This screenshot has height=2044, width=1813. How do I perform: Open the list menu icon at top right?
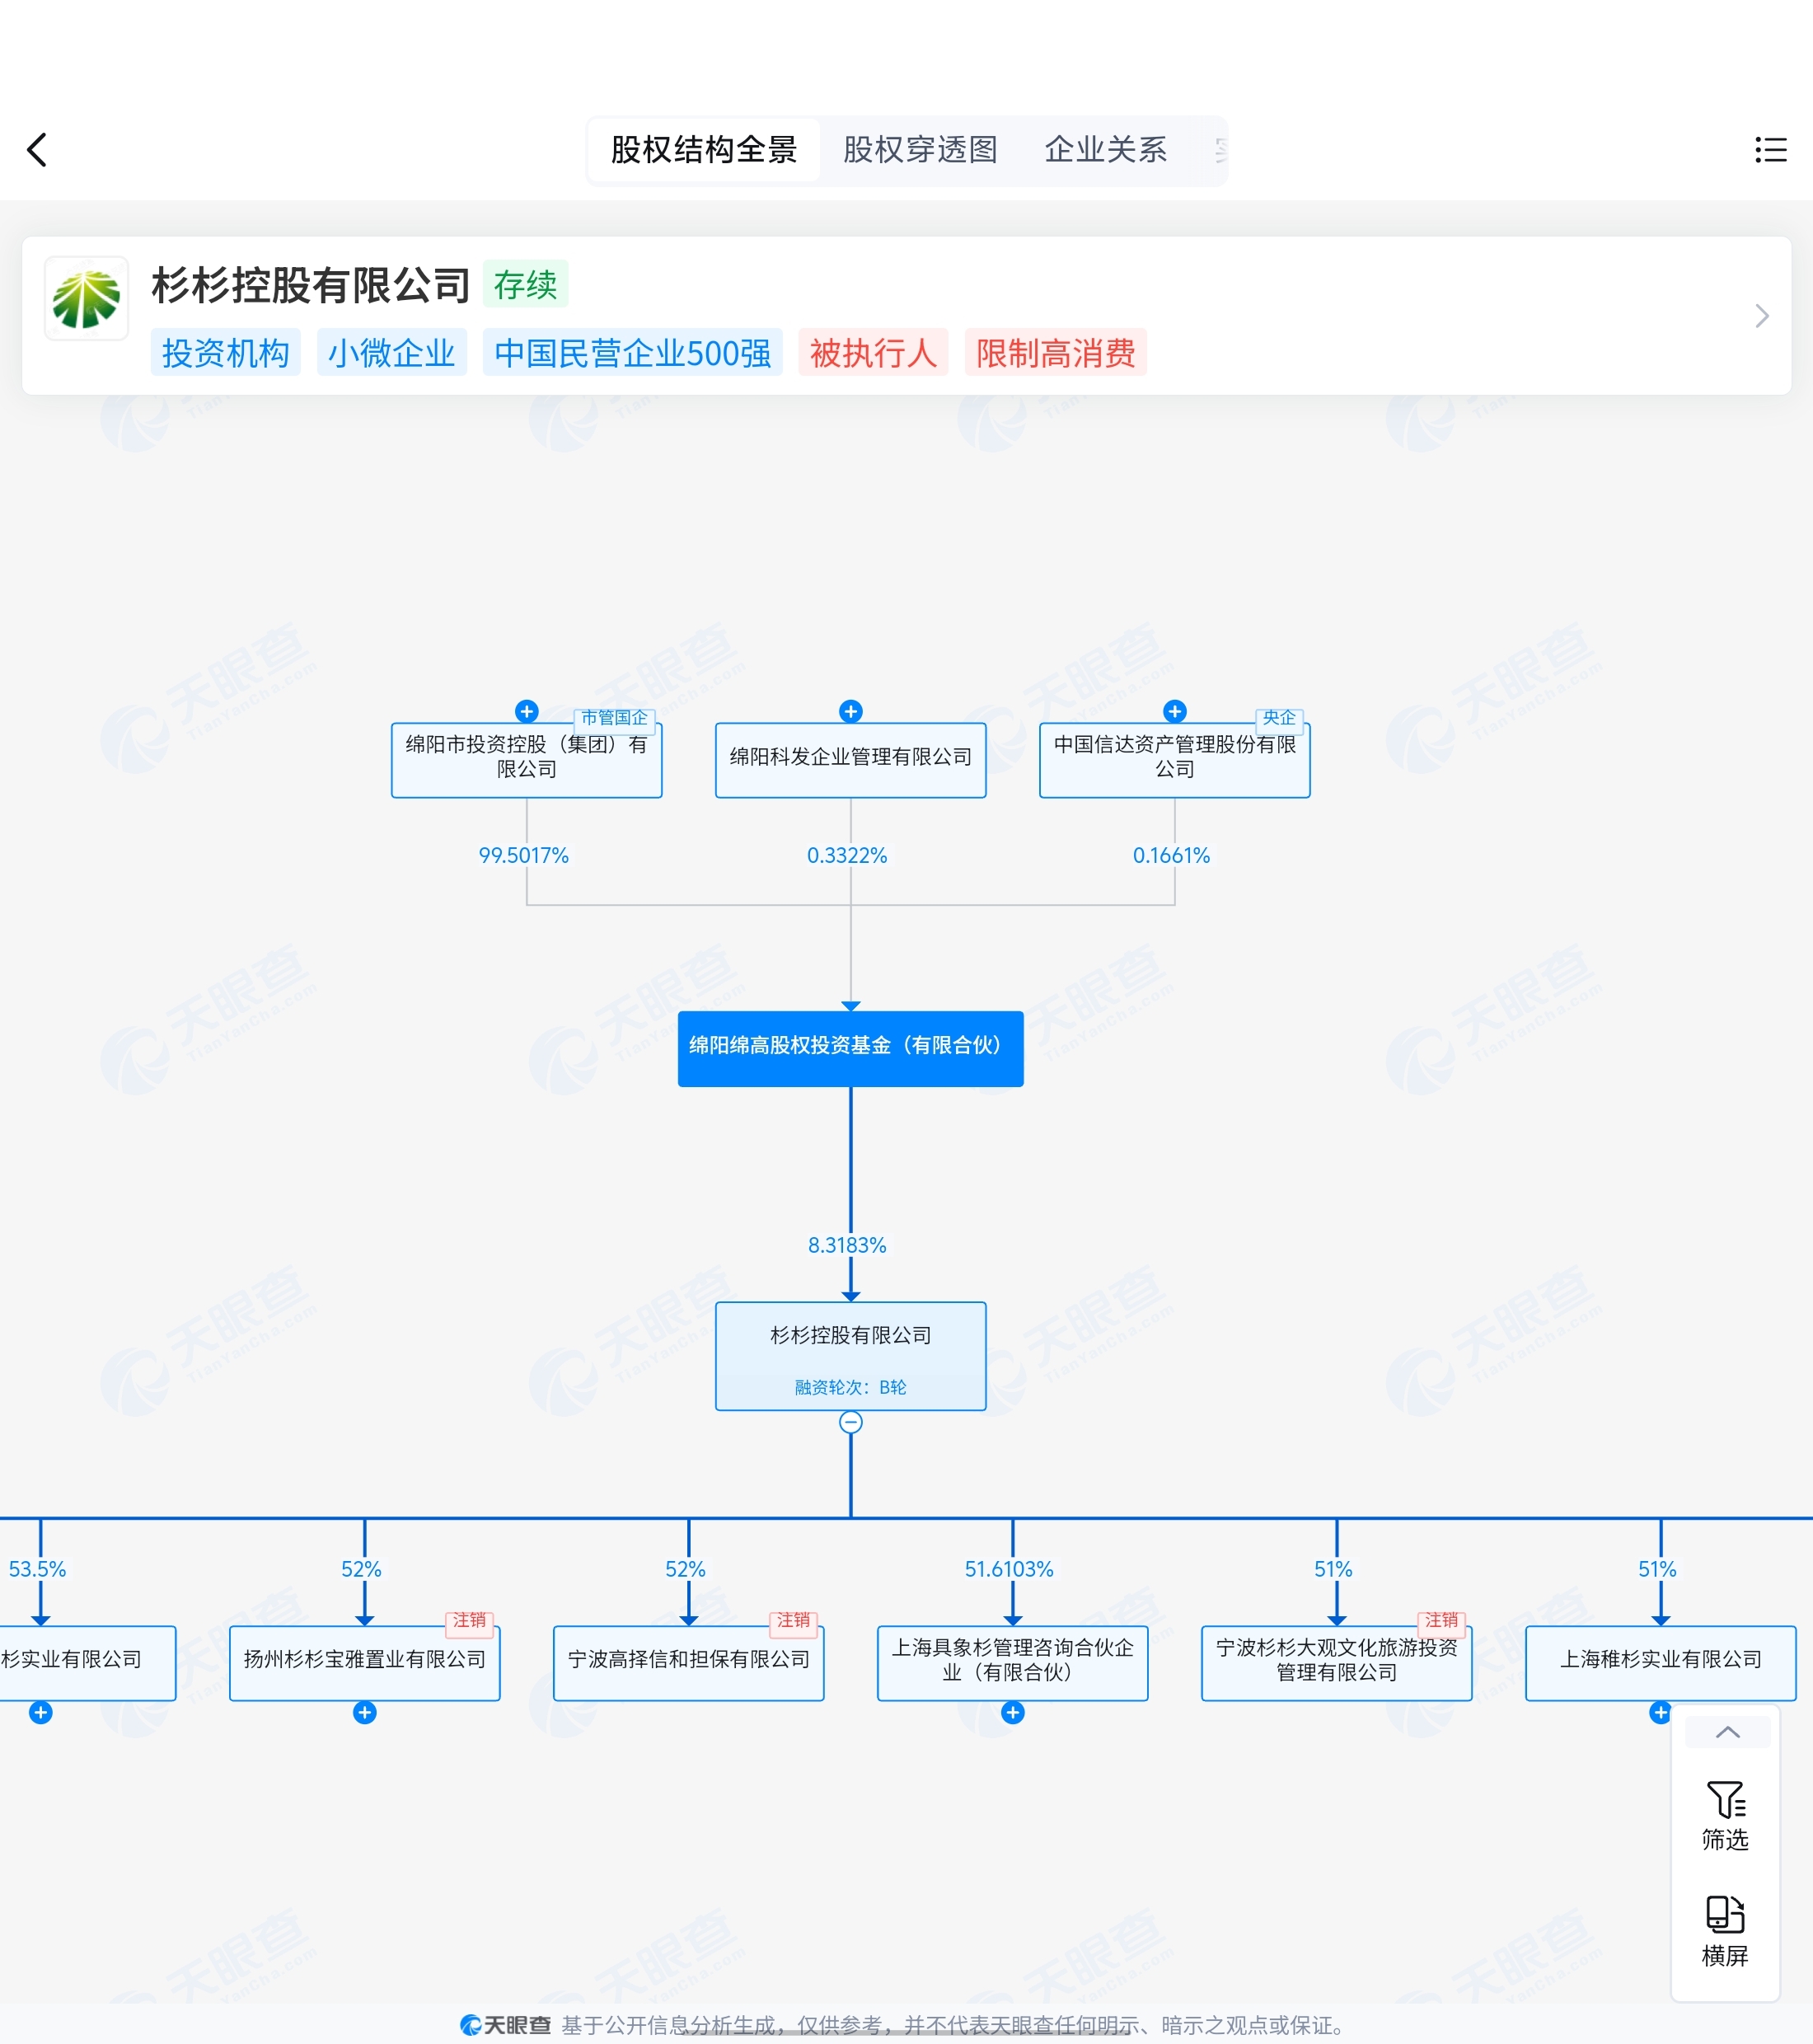[1770, 150]
